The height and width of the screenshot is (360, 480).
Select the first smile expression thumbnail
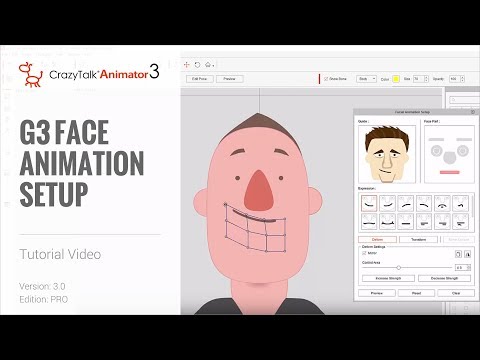tap(369, 203)
